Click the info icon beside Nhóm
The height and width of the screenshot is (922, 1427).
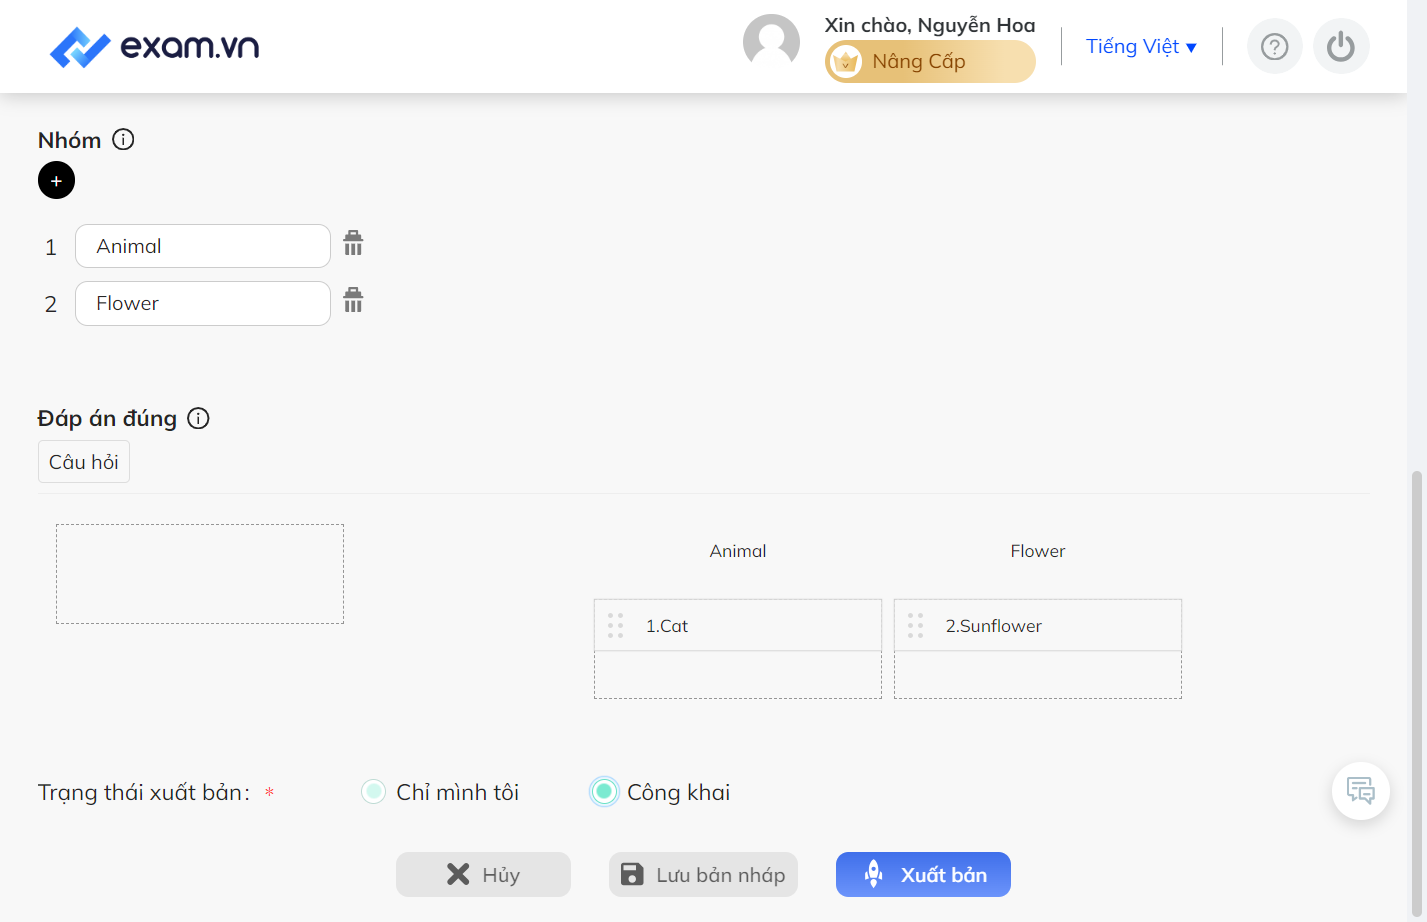[x=123, y=140]
